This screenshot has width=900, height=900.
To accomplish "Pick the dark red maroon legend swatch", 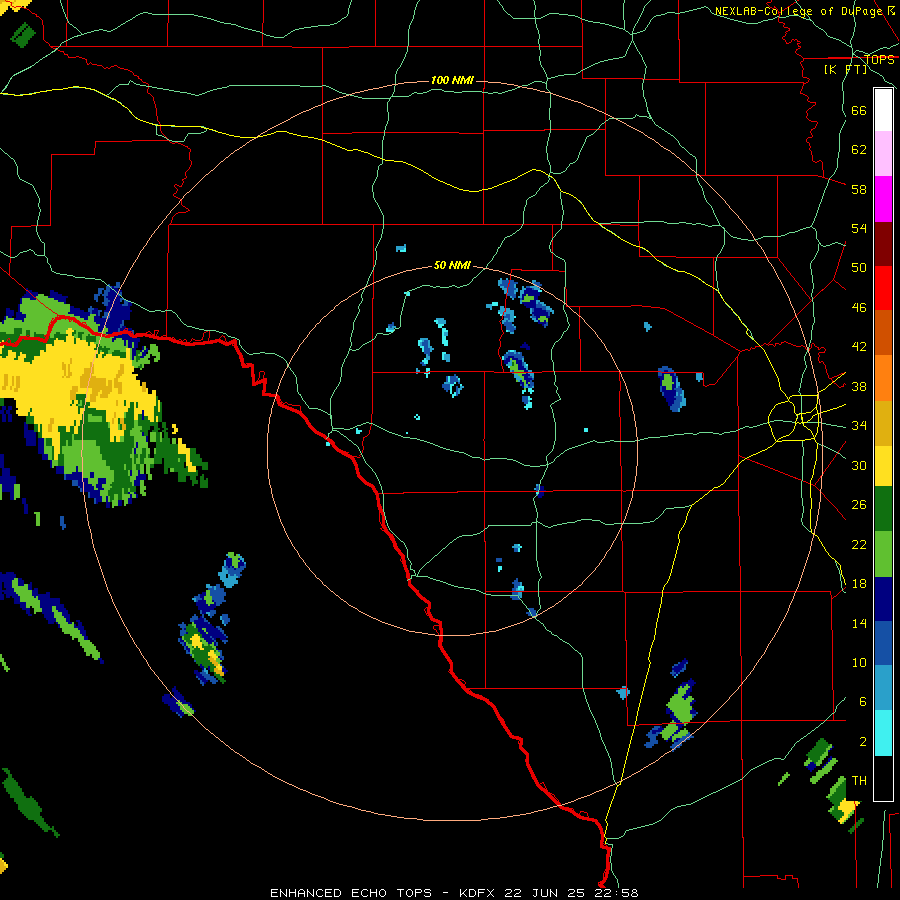I will (883, 244).
